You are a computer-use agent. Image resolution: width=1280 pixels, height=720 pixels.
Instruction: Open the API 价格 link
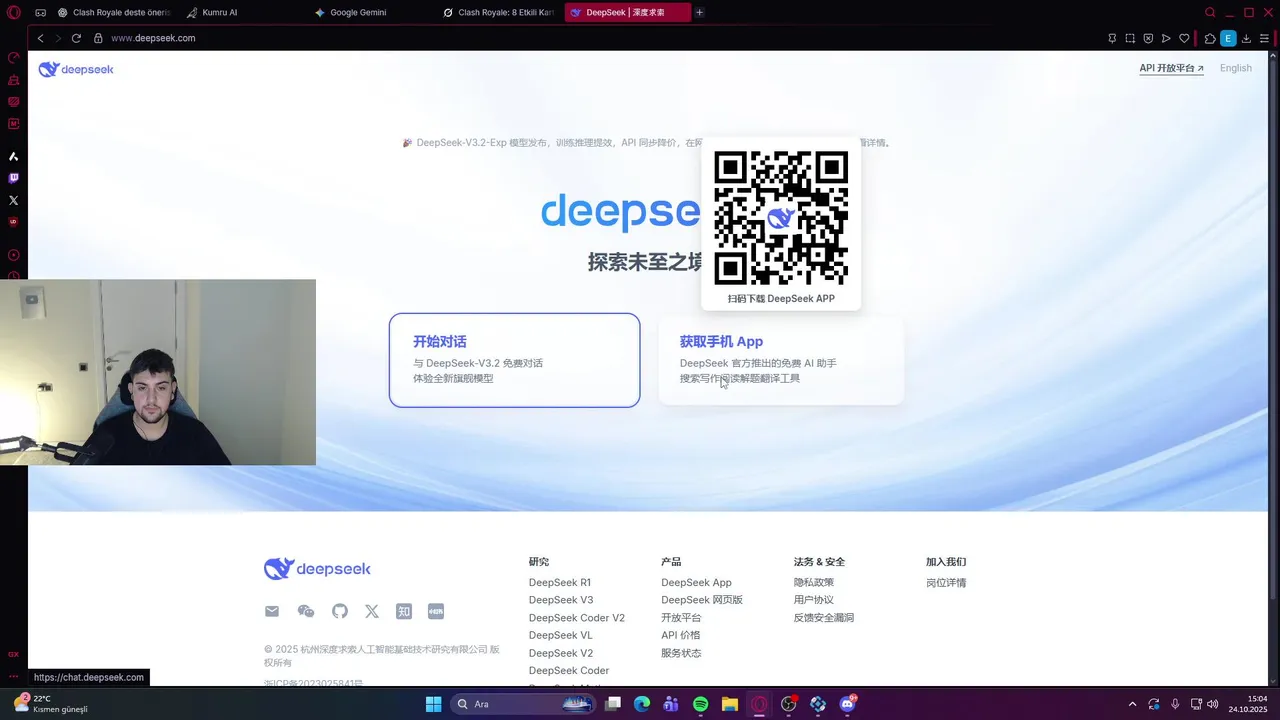click(x=681, y=635)
